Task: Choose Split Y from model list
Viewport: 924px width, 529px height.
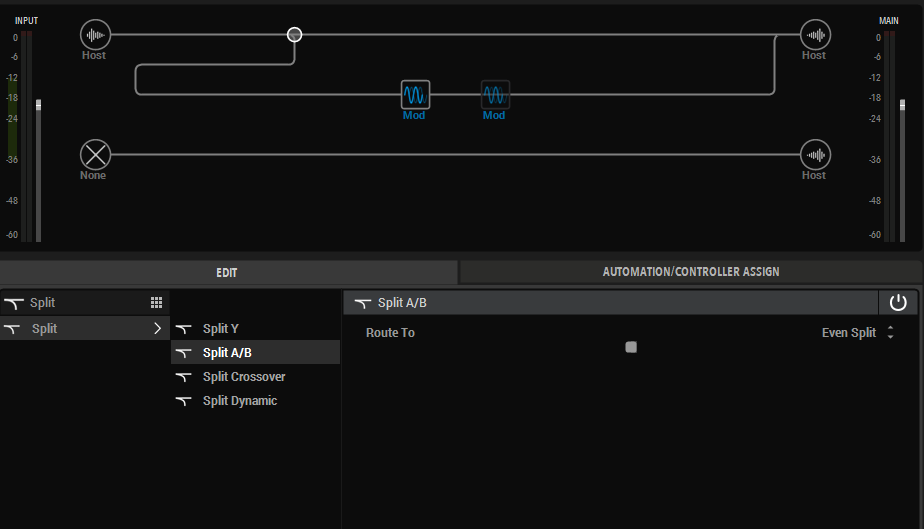Action: tap(220, 328)
